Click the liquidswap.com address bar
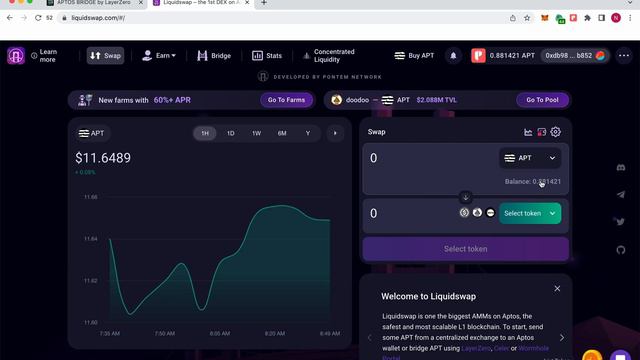 click(x=282, y=18)
